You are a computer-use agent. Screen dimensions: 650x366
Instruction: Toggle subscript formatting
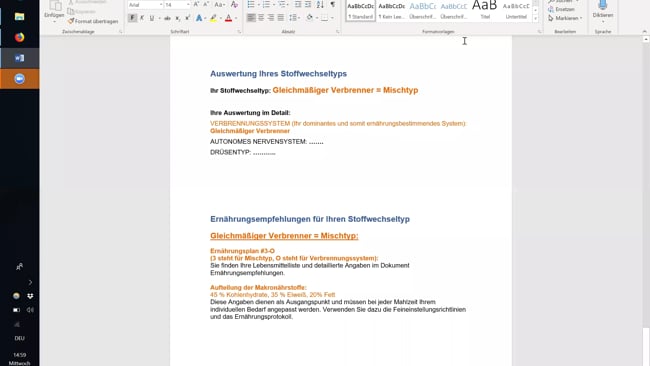(x=177, y=18)
